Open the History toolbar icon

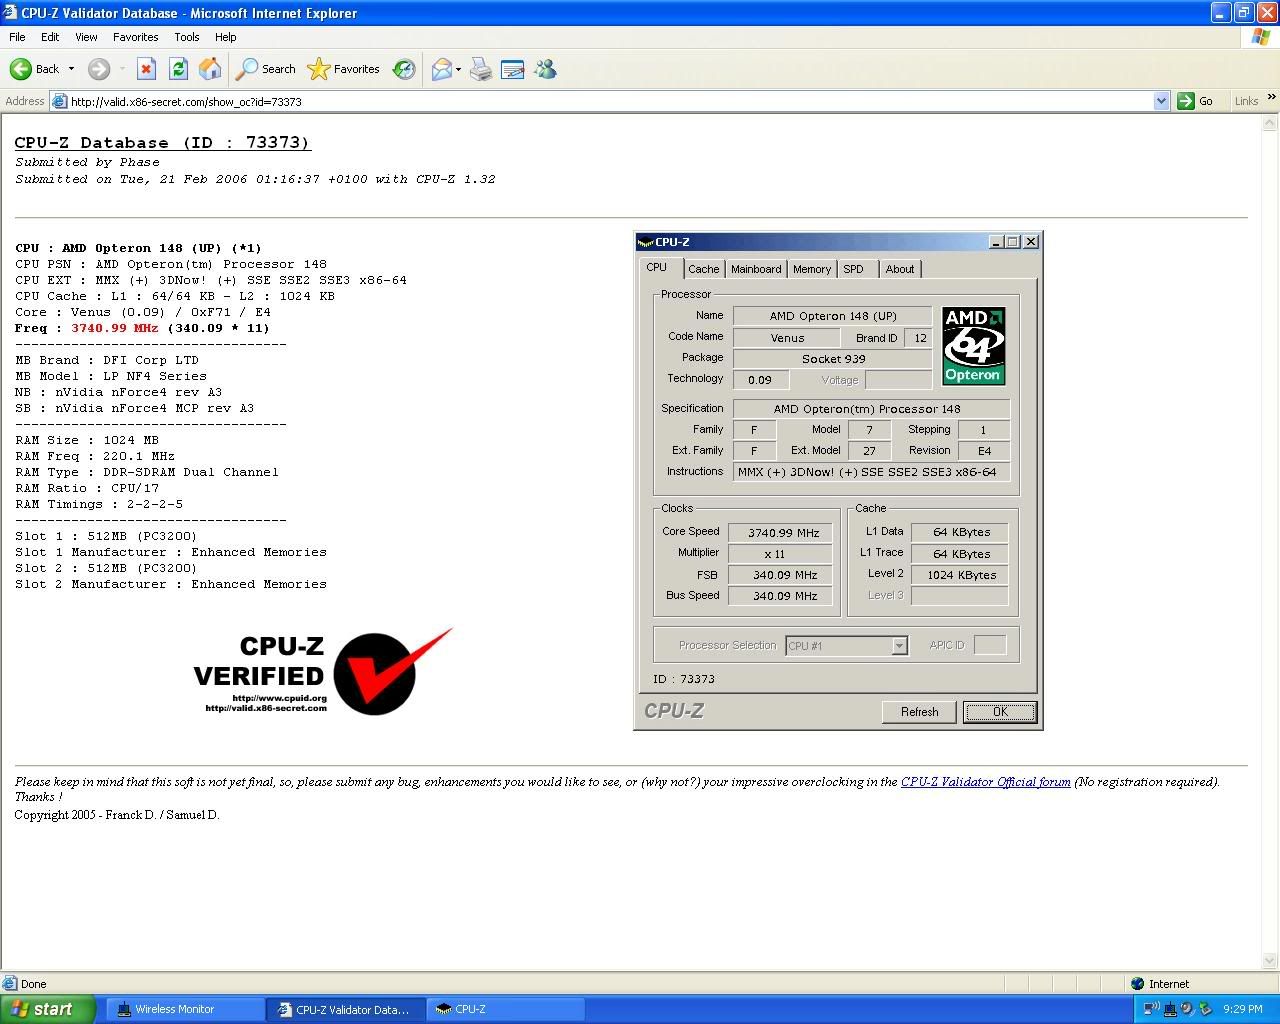click(x=404, y=69)
